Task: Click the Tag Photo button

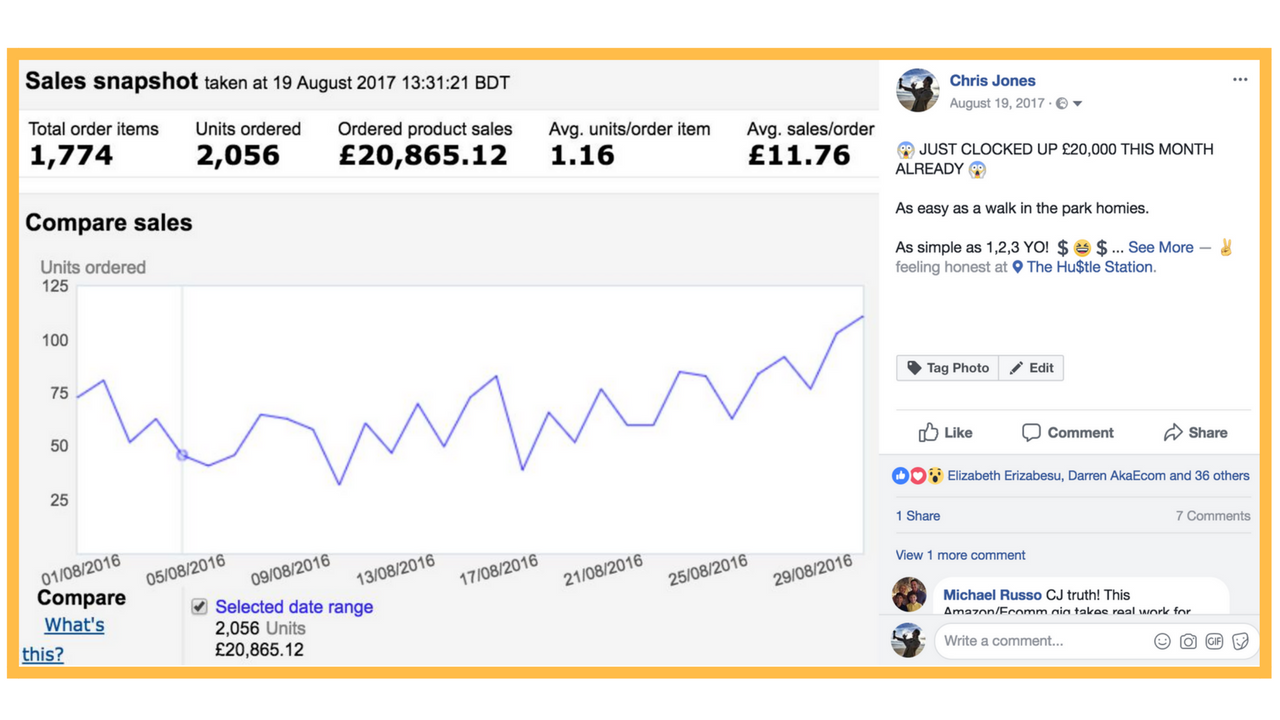Action: (947, 368)
